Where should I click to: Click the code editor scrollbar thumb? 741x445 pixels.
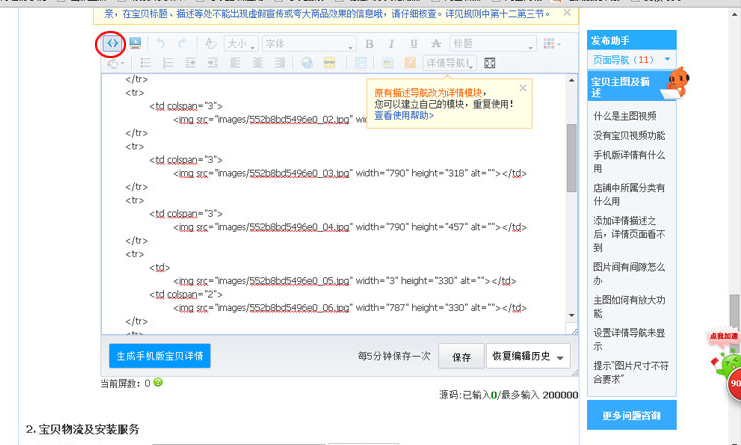point(571,158)
